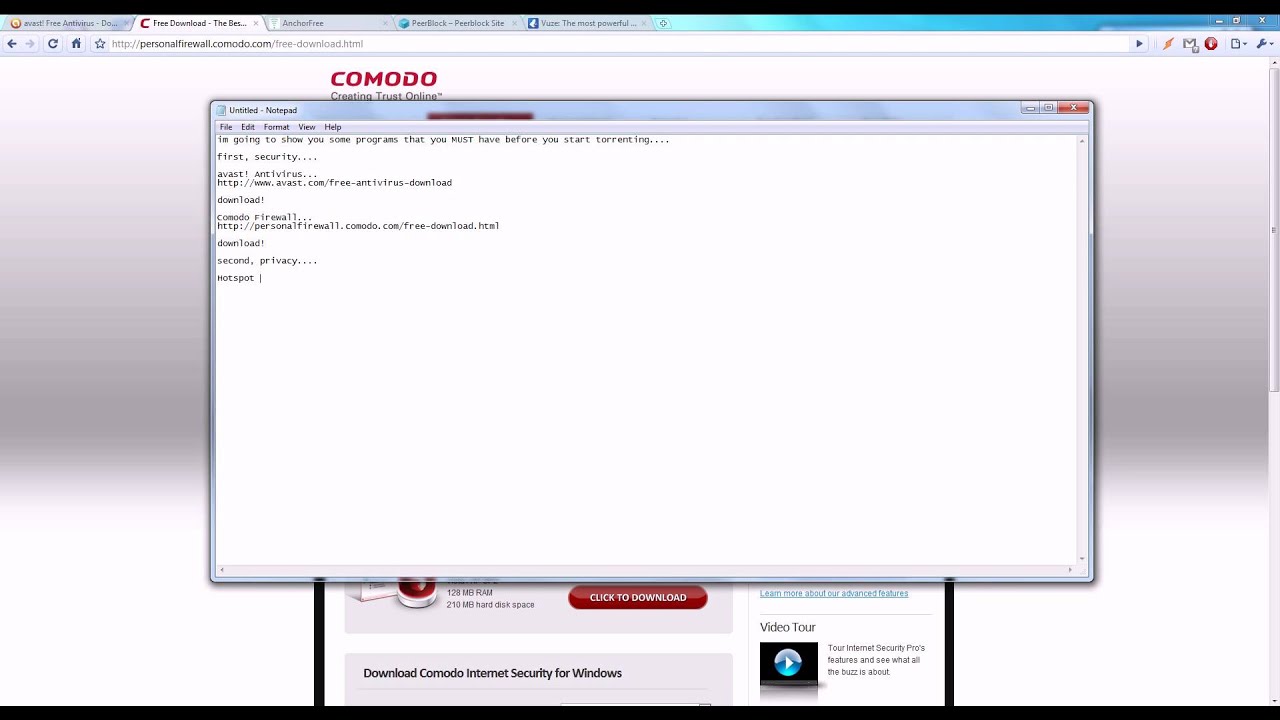The height and width of the screenshot is (720, 1280).
Task: Close the Untitled Notepad window
Action: point(1073,107)
